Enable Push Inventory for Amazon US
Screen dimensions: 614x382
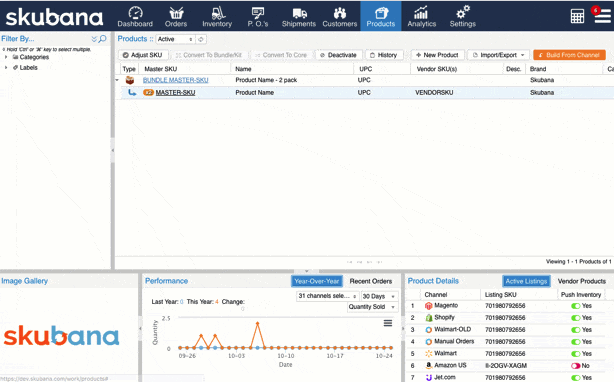576,366
